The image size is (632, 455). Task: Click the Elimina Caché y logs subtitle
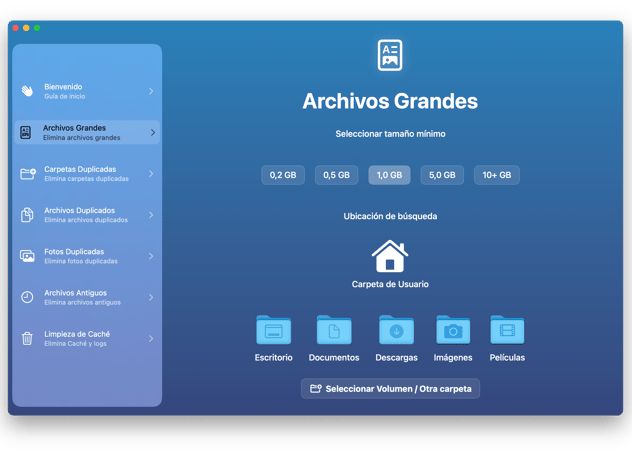click(75, 344)
